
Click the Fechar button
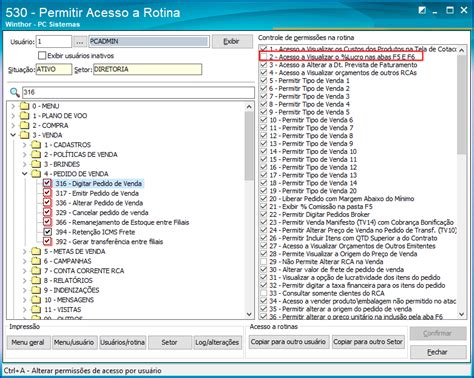click(438, 352)
